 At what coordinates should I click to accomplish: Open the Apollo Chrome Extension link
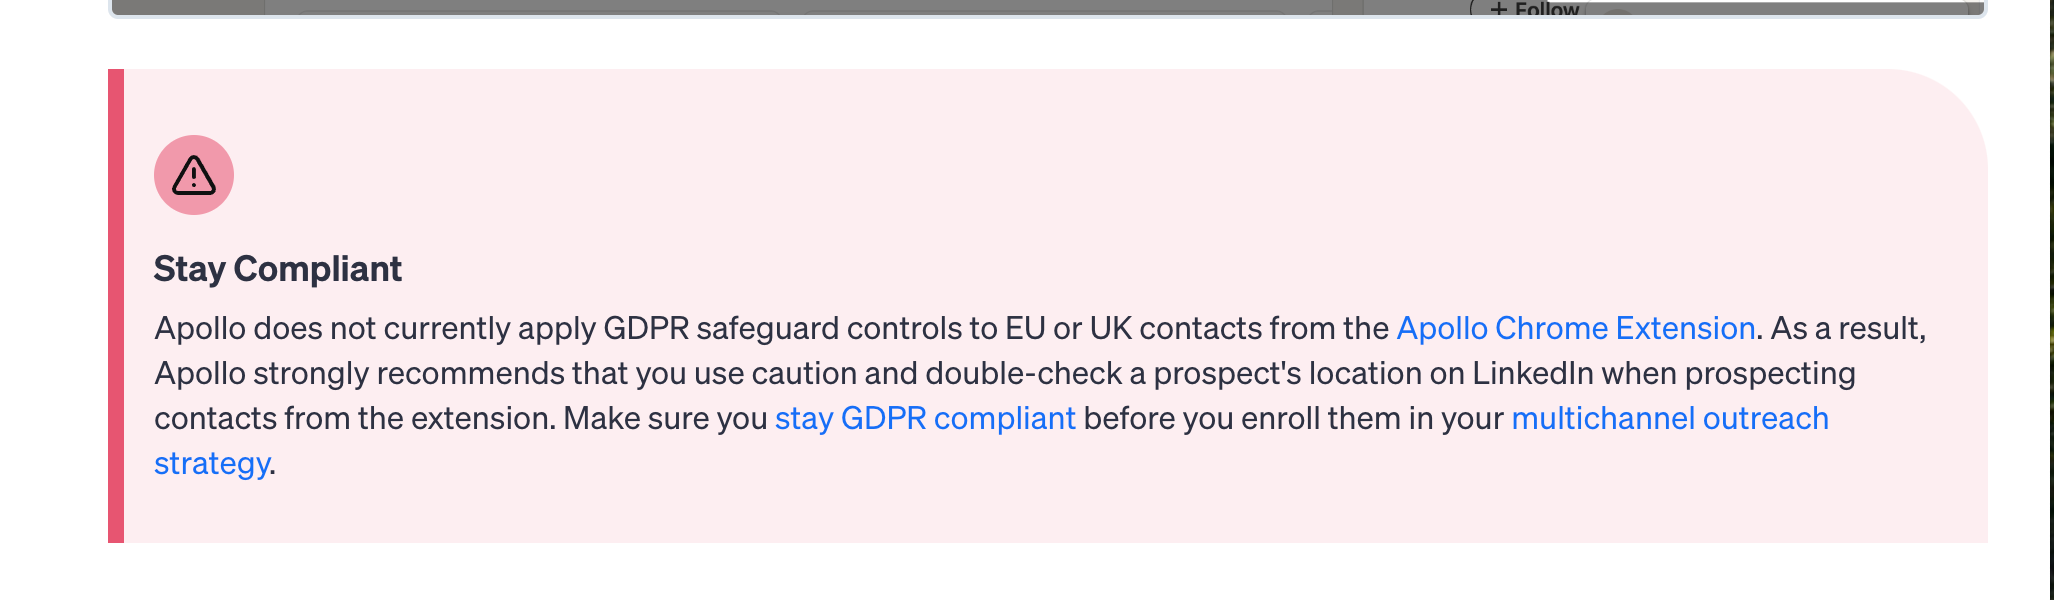tap(1575, 328)
